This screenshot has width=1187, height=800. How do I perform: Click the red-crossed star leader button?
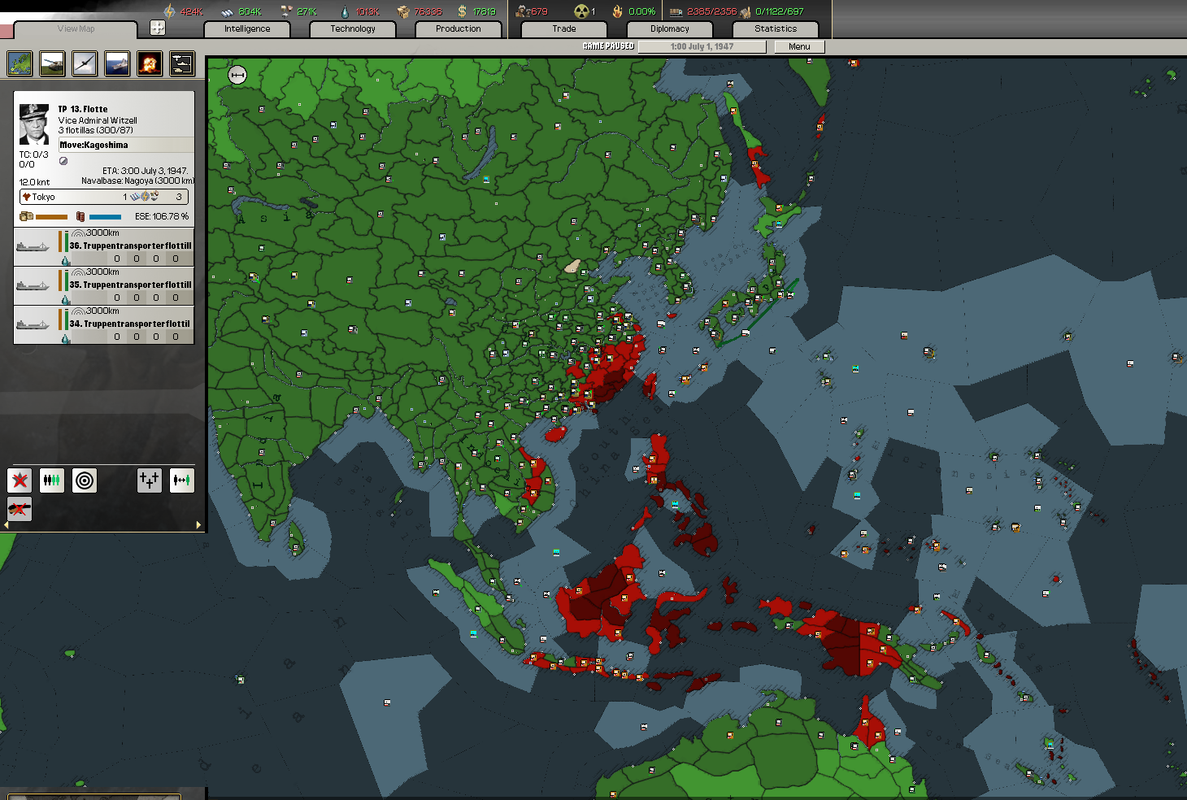pos(20,480)
